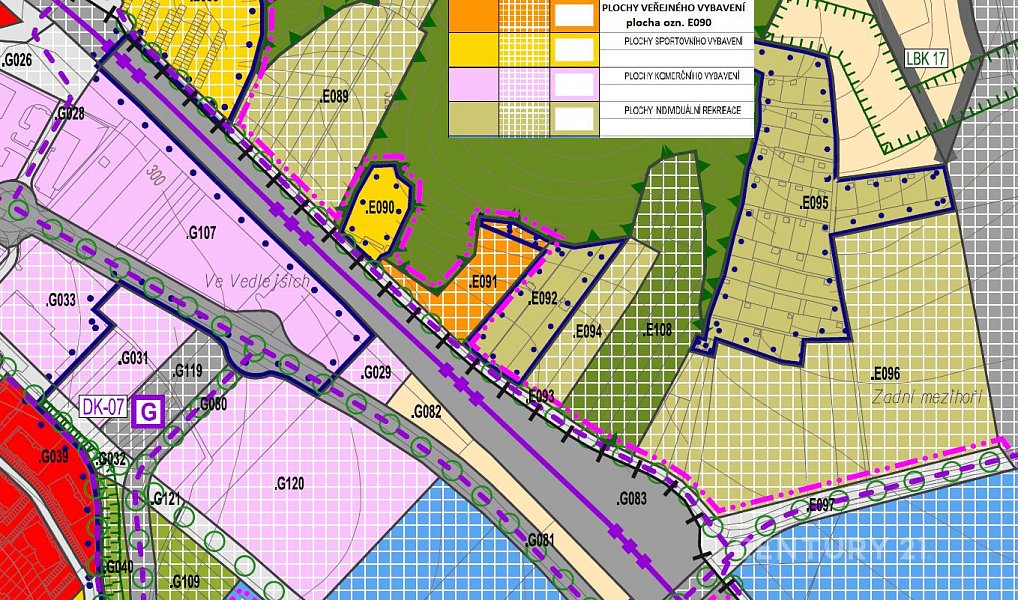Select parcel label .G031
Image resolution: width=1018 pixels, height=600 pixels.
(134, 358)
